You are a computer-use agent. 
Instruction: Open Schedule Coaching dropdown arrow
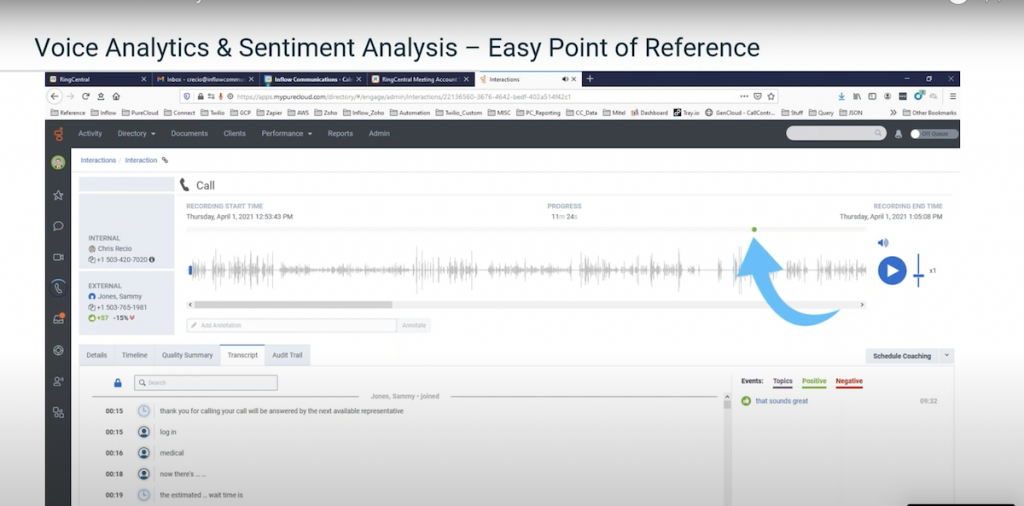coord(947,355)
